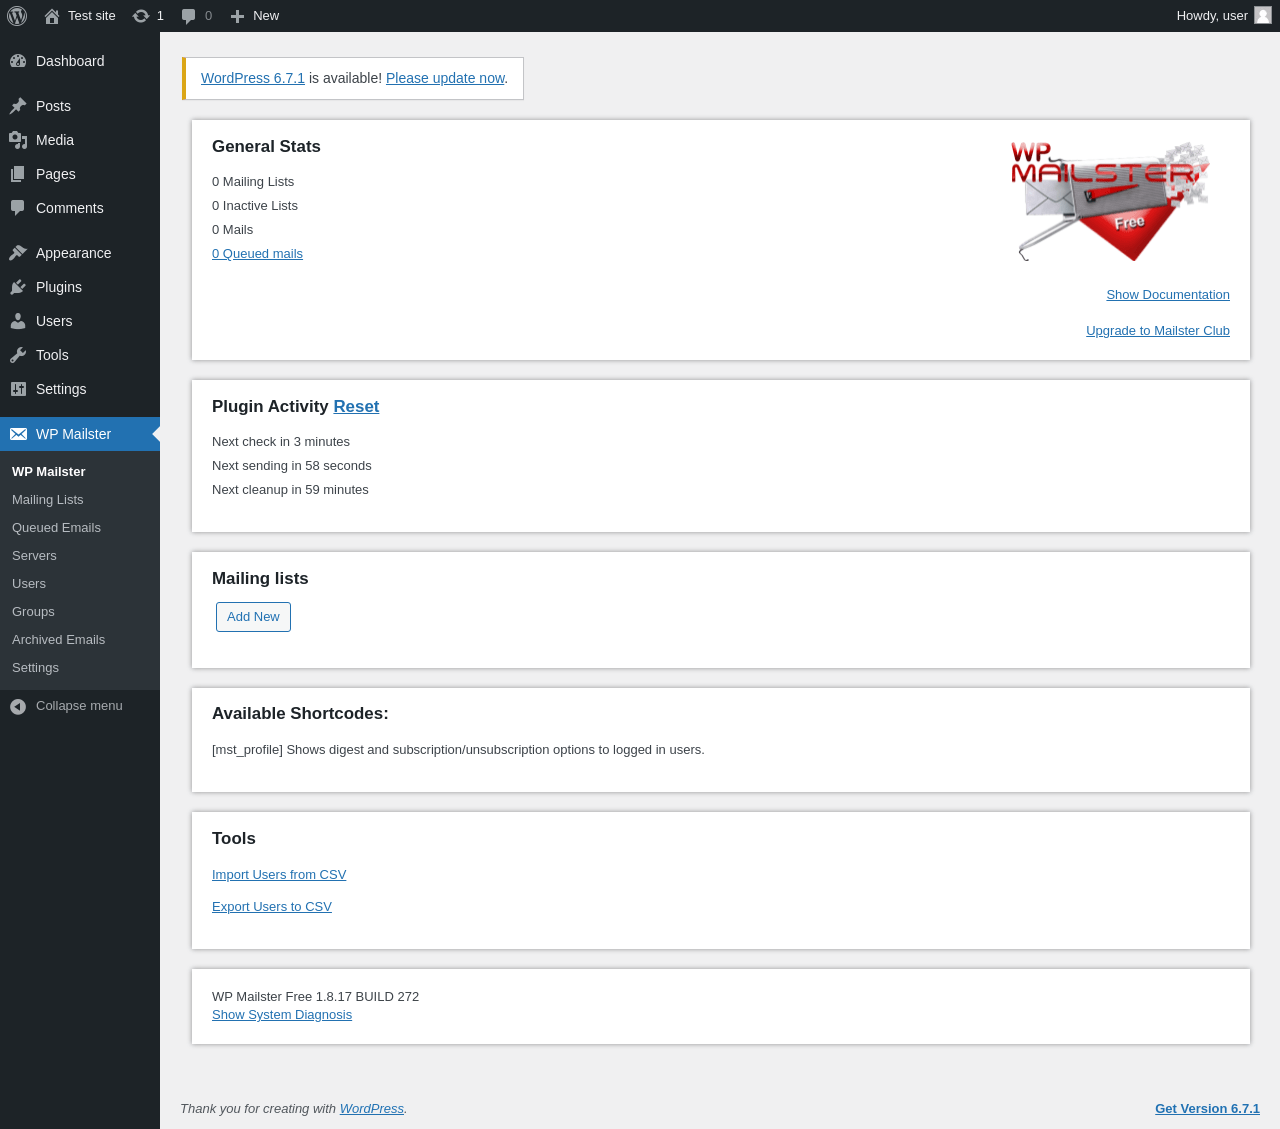1280x1129 pixels.
Task: Go to Media in sidebar
Action: pyautogui.click(x=80, y=140)
